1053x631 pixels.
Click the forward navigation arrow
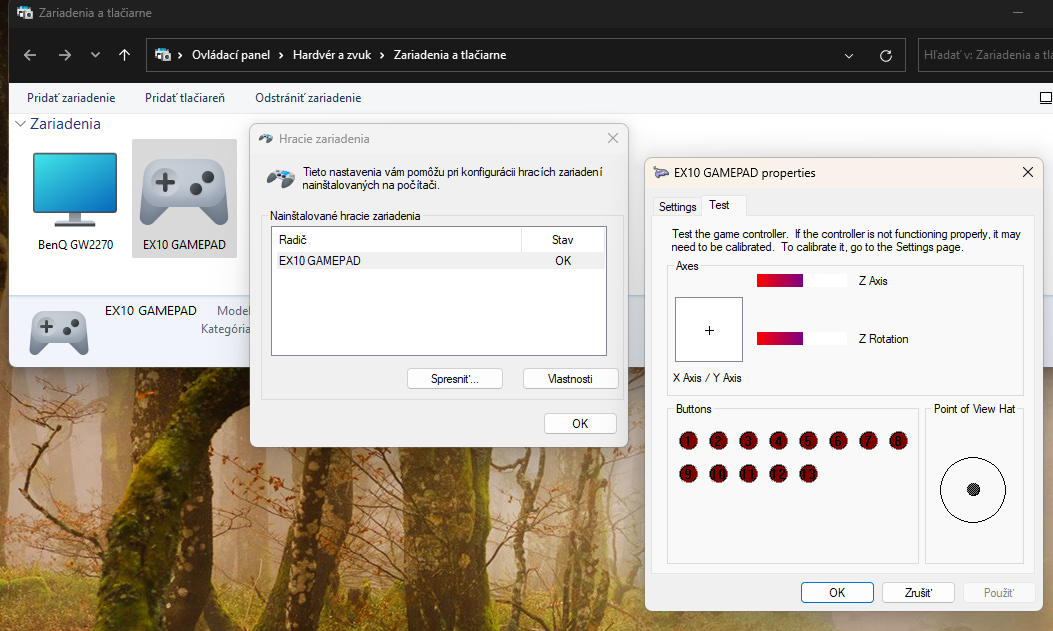pos(64,55)
